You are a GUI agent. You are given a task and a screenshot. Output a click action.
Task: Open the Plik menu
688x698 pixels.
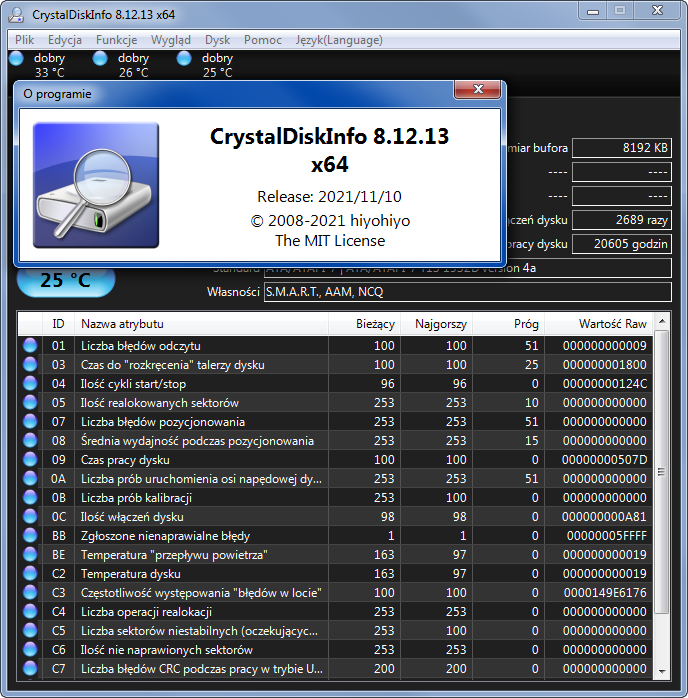(24, 40)
